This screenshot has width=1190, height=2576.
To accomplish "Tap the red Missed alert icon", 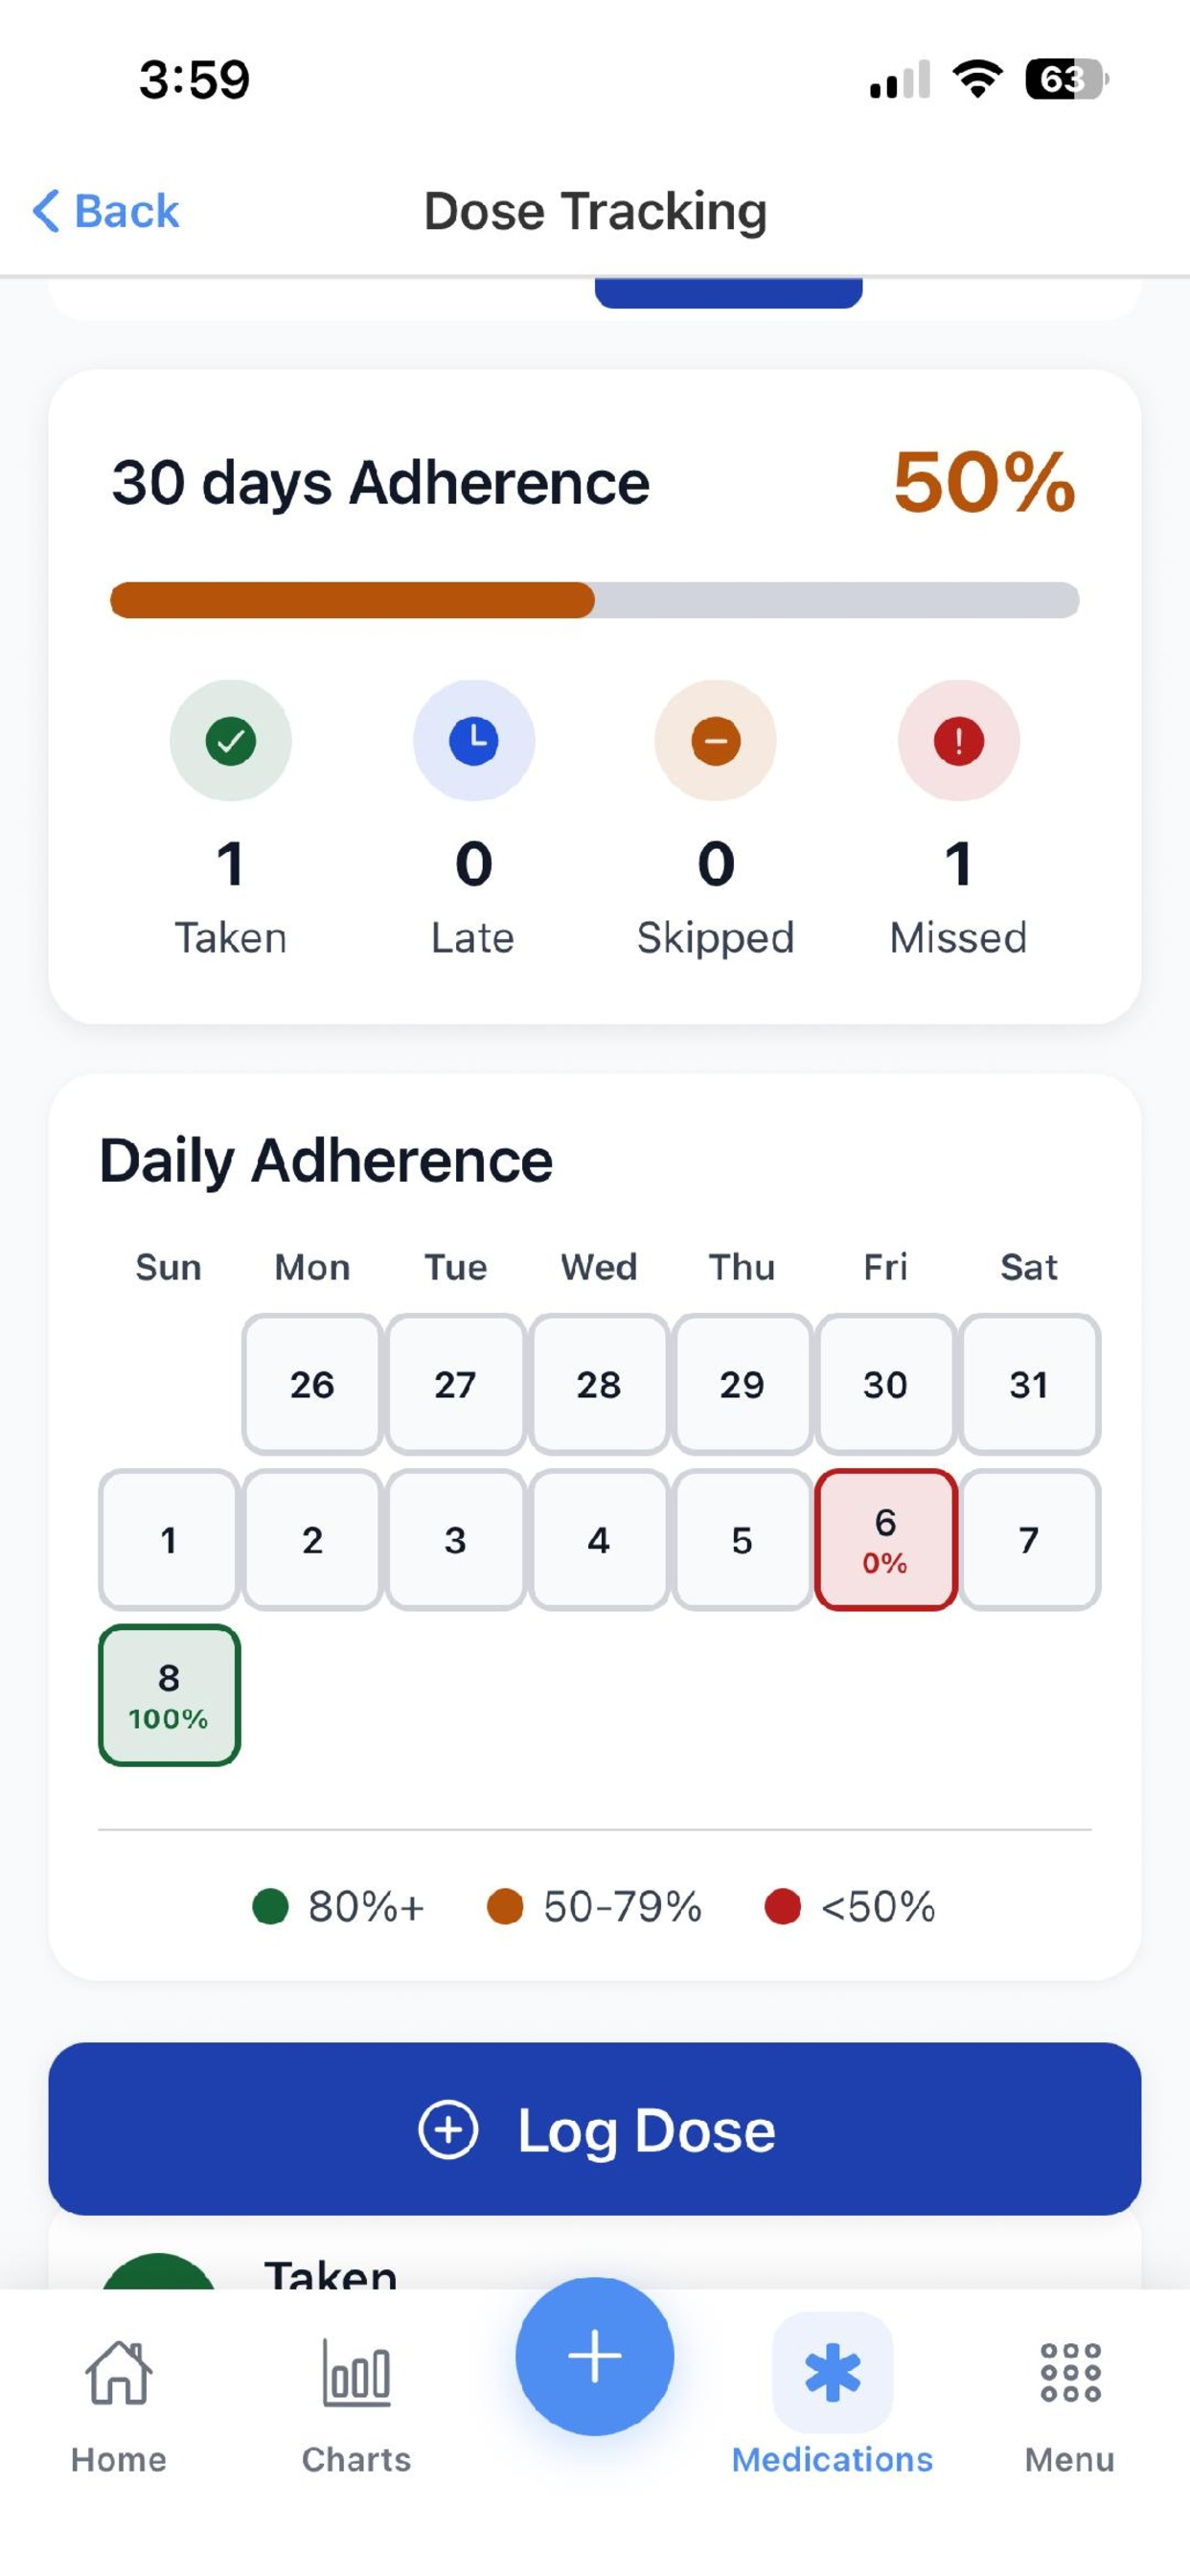I will tap(958, 741).
